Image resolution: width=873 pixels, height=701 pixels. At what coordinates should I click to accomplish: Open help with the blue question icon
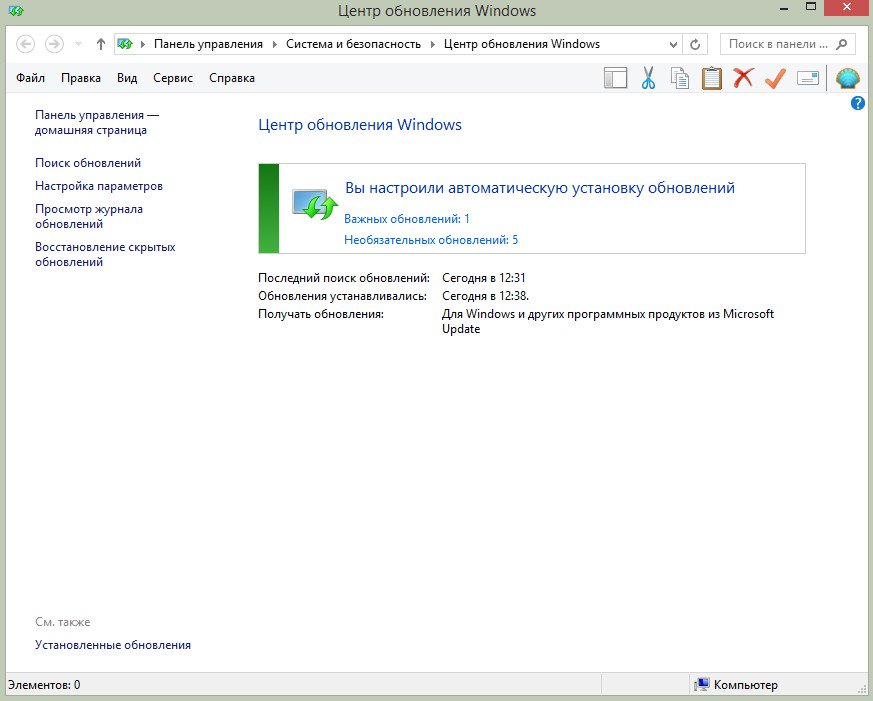tap(857, 103)
